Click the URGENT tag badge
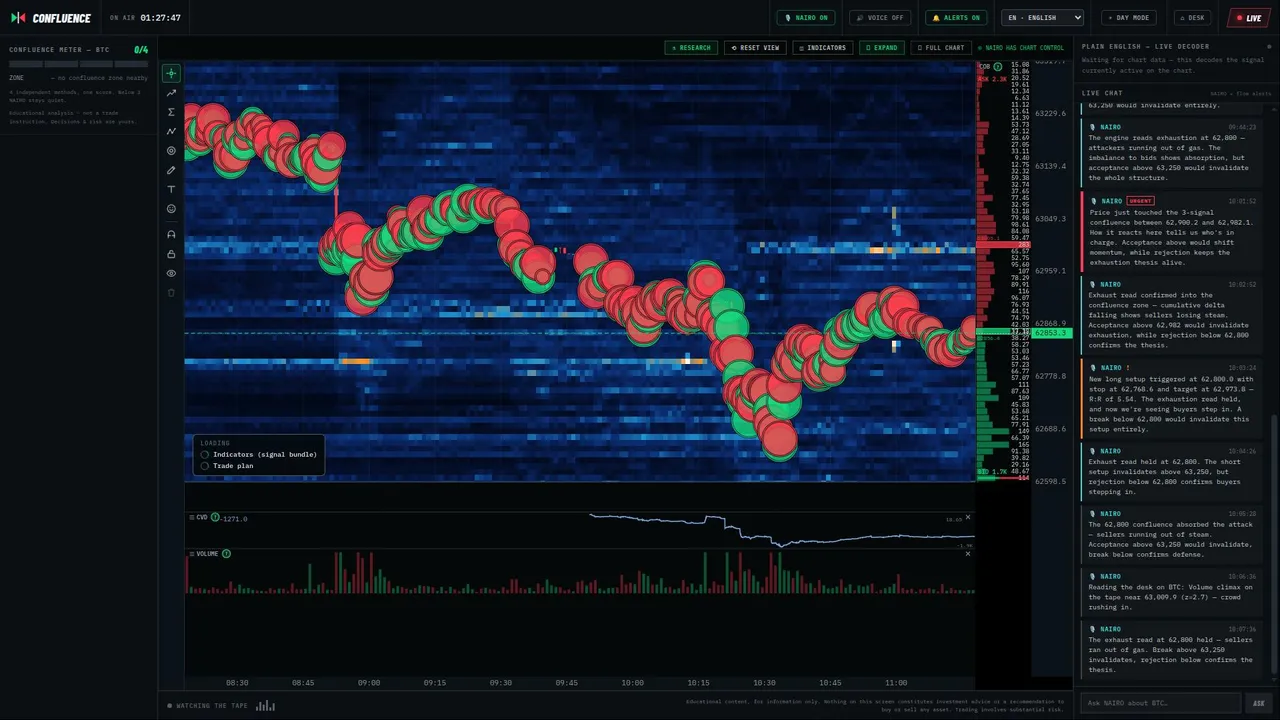1280x720 pixels. [1140, 201]
